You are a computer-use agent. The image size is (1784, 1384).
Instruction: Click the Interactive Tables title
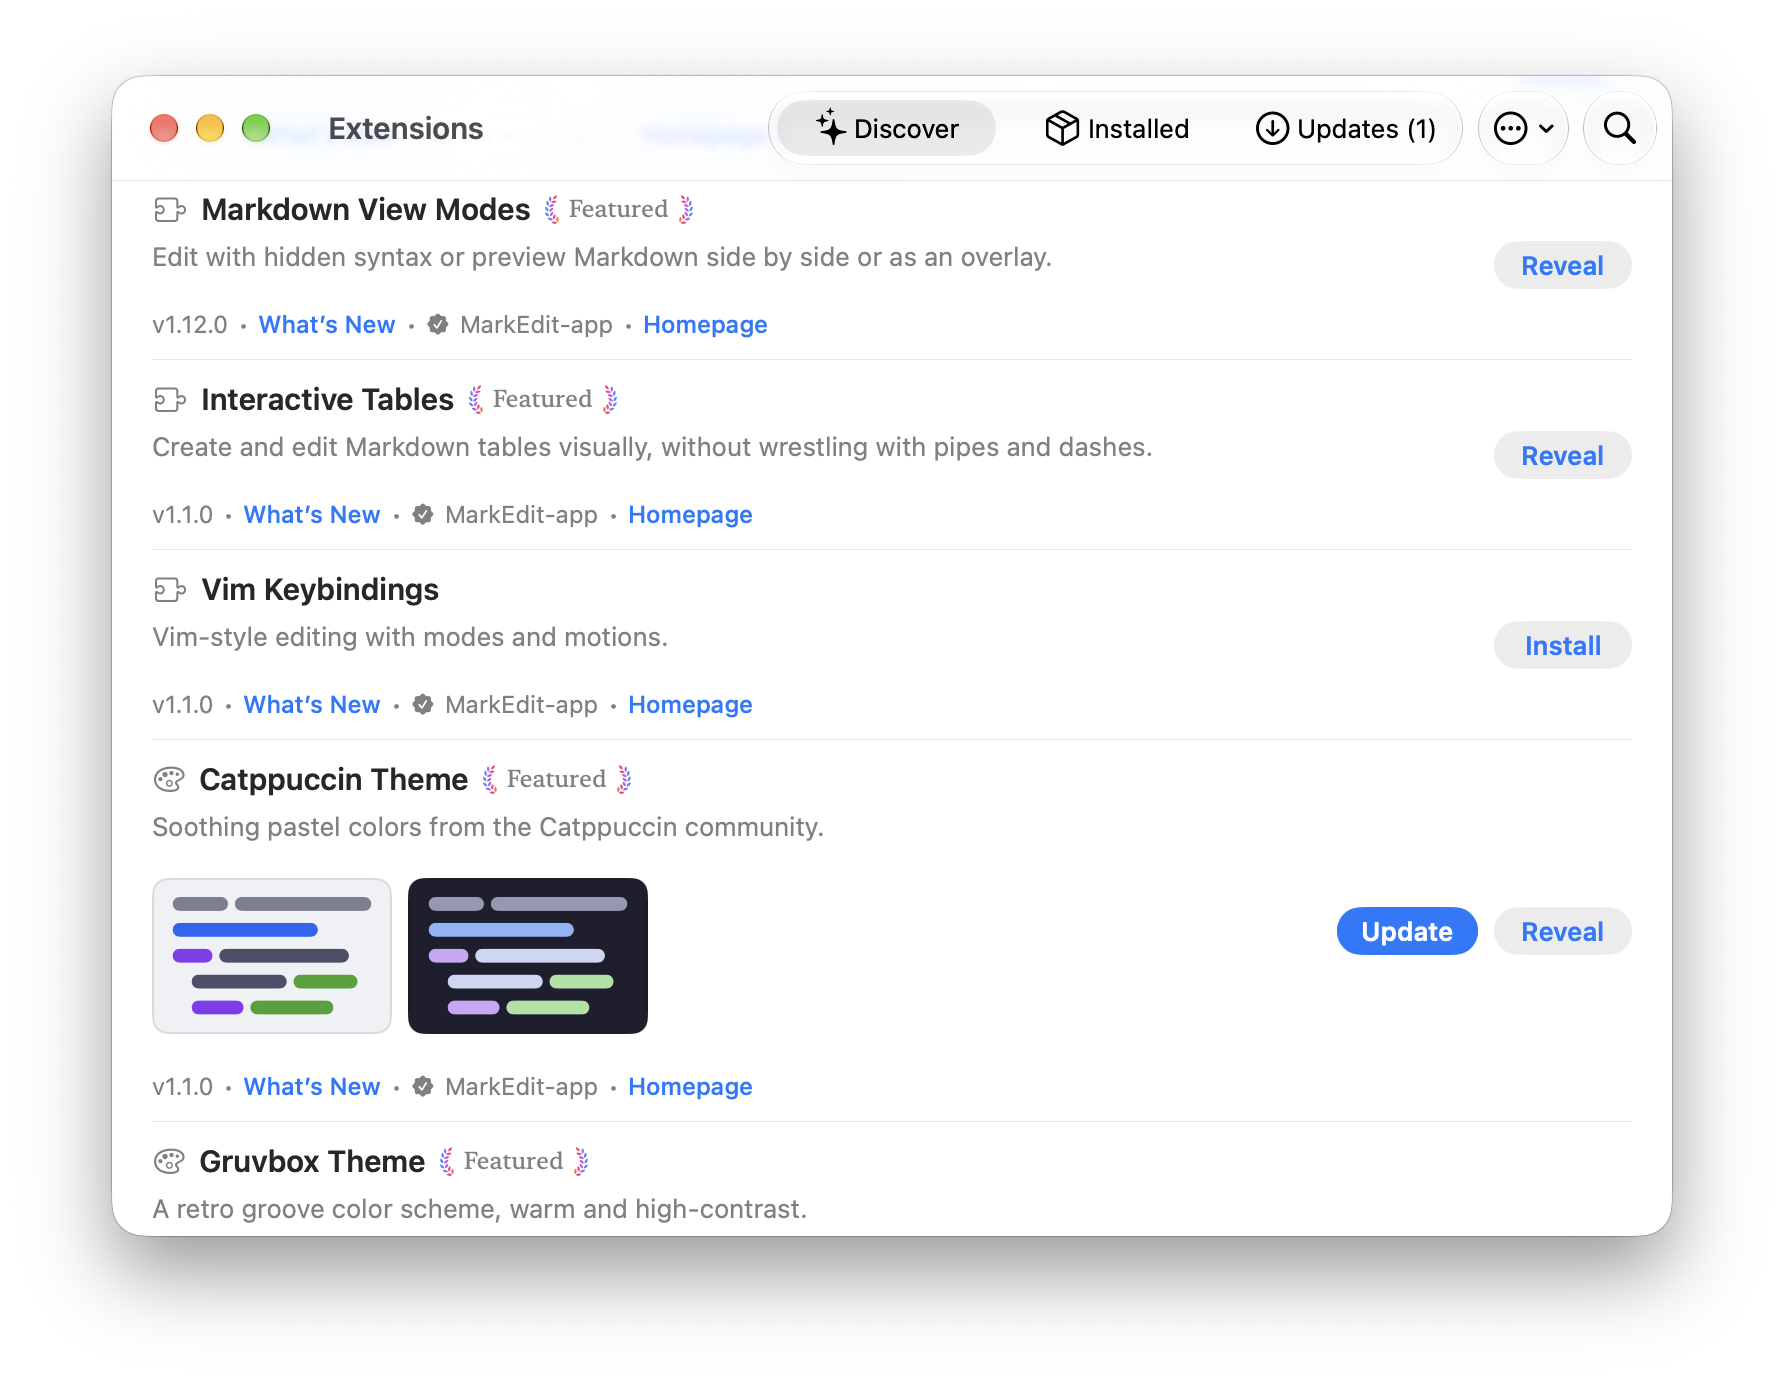[x=328, y=399]
